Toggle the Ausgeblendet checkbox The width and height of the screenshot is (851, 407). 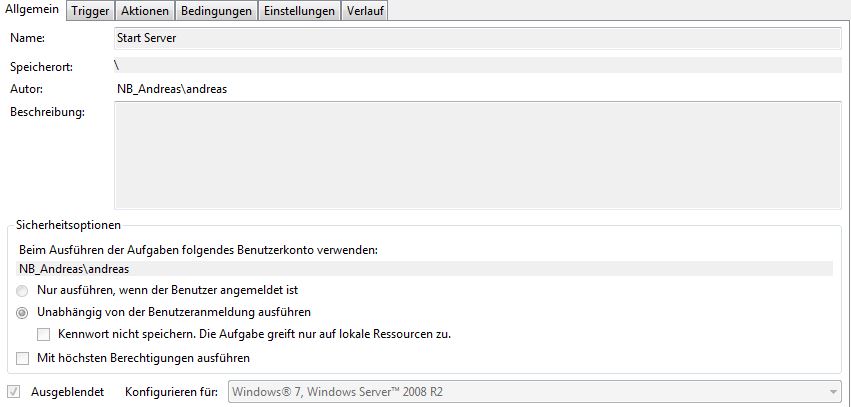(15, 392)
